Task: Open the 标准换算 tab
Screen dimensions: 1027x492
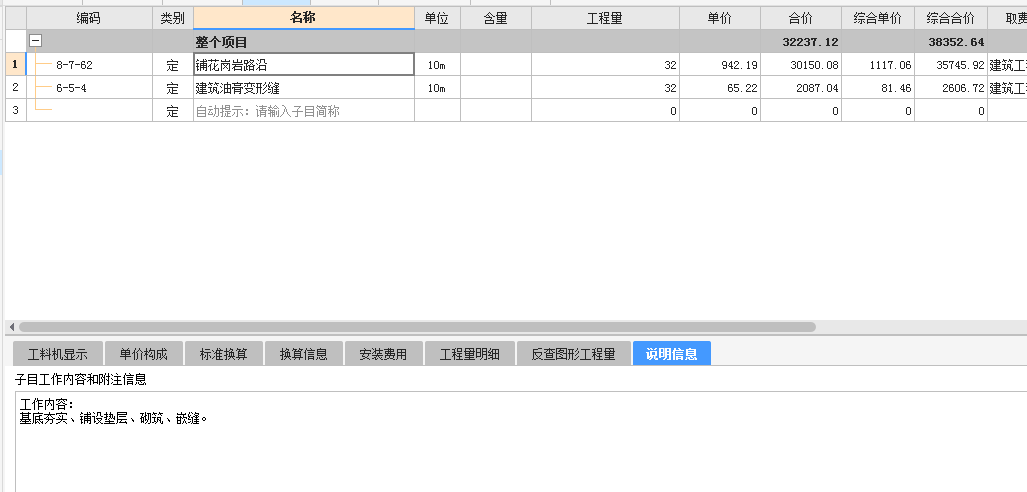Action: pos(224,354)
